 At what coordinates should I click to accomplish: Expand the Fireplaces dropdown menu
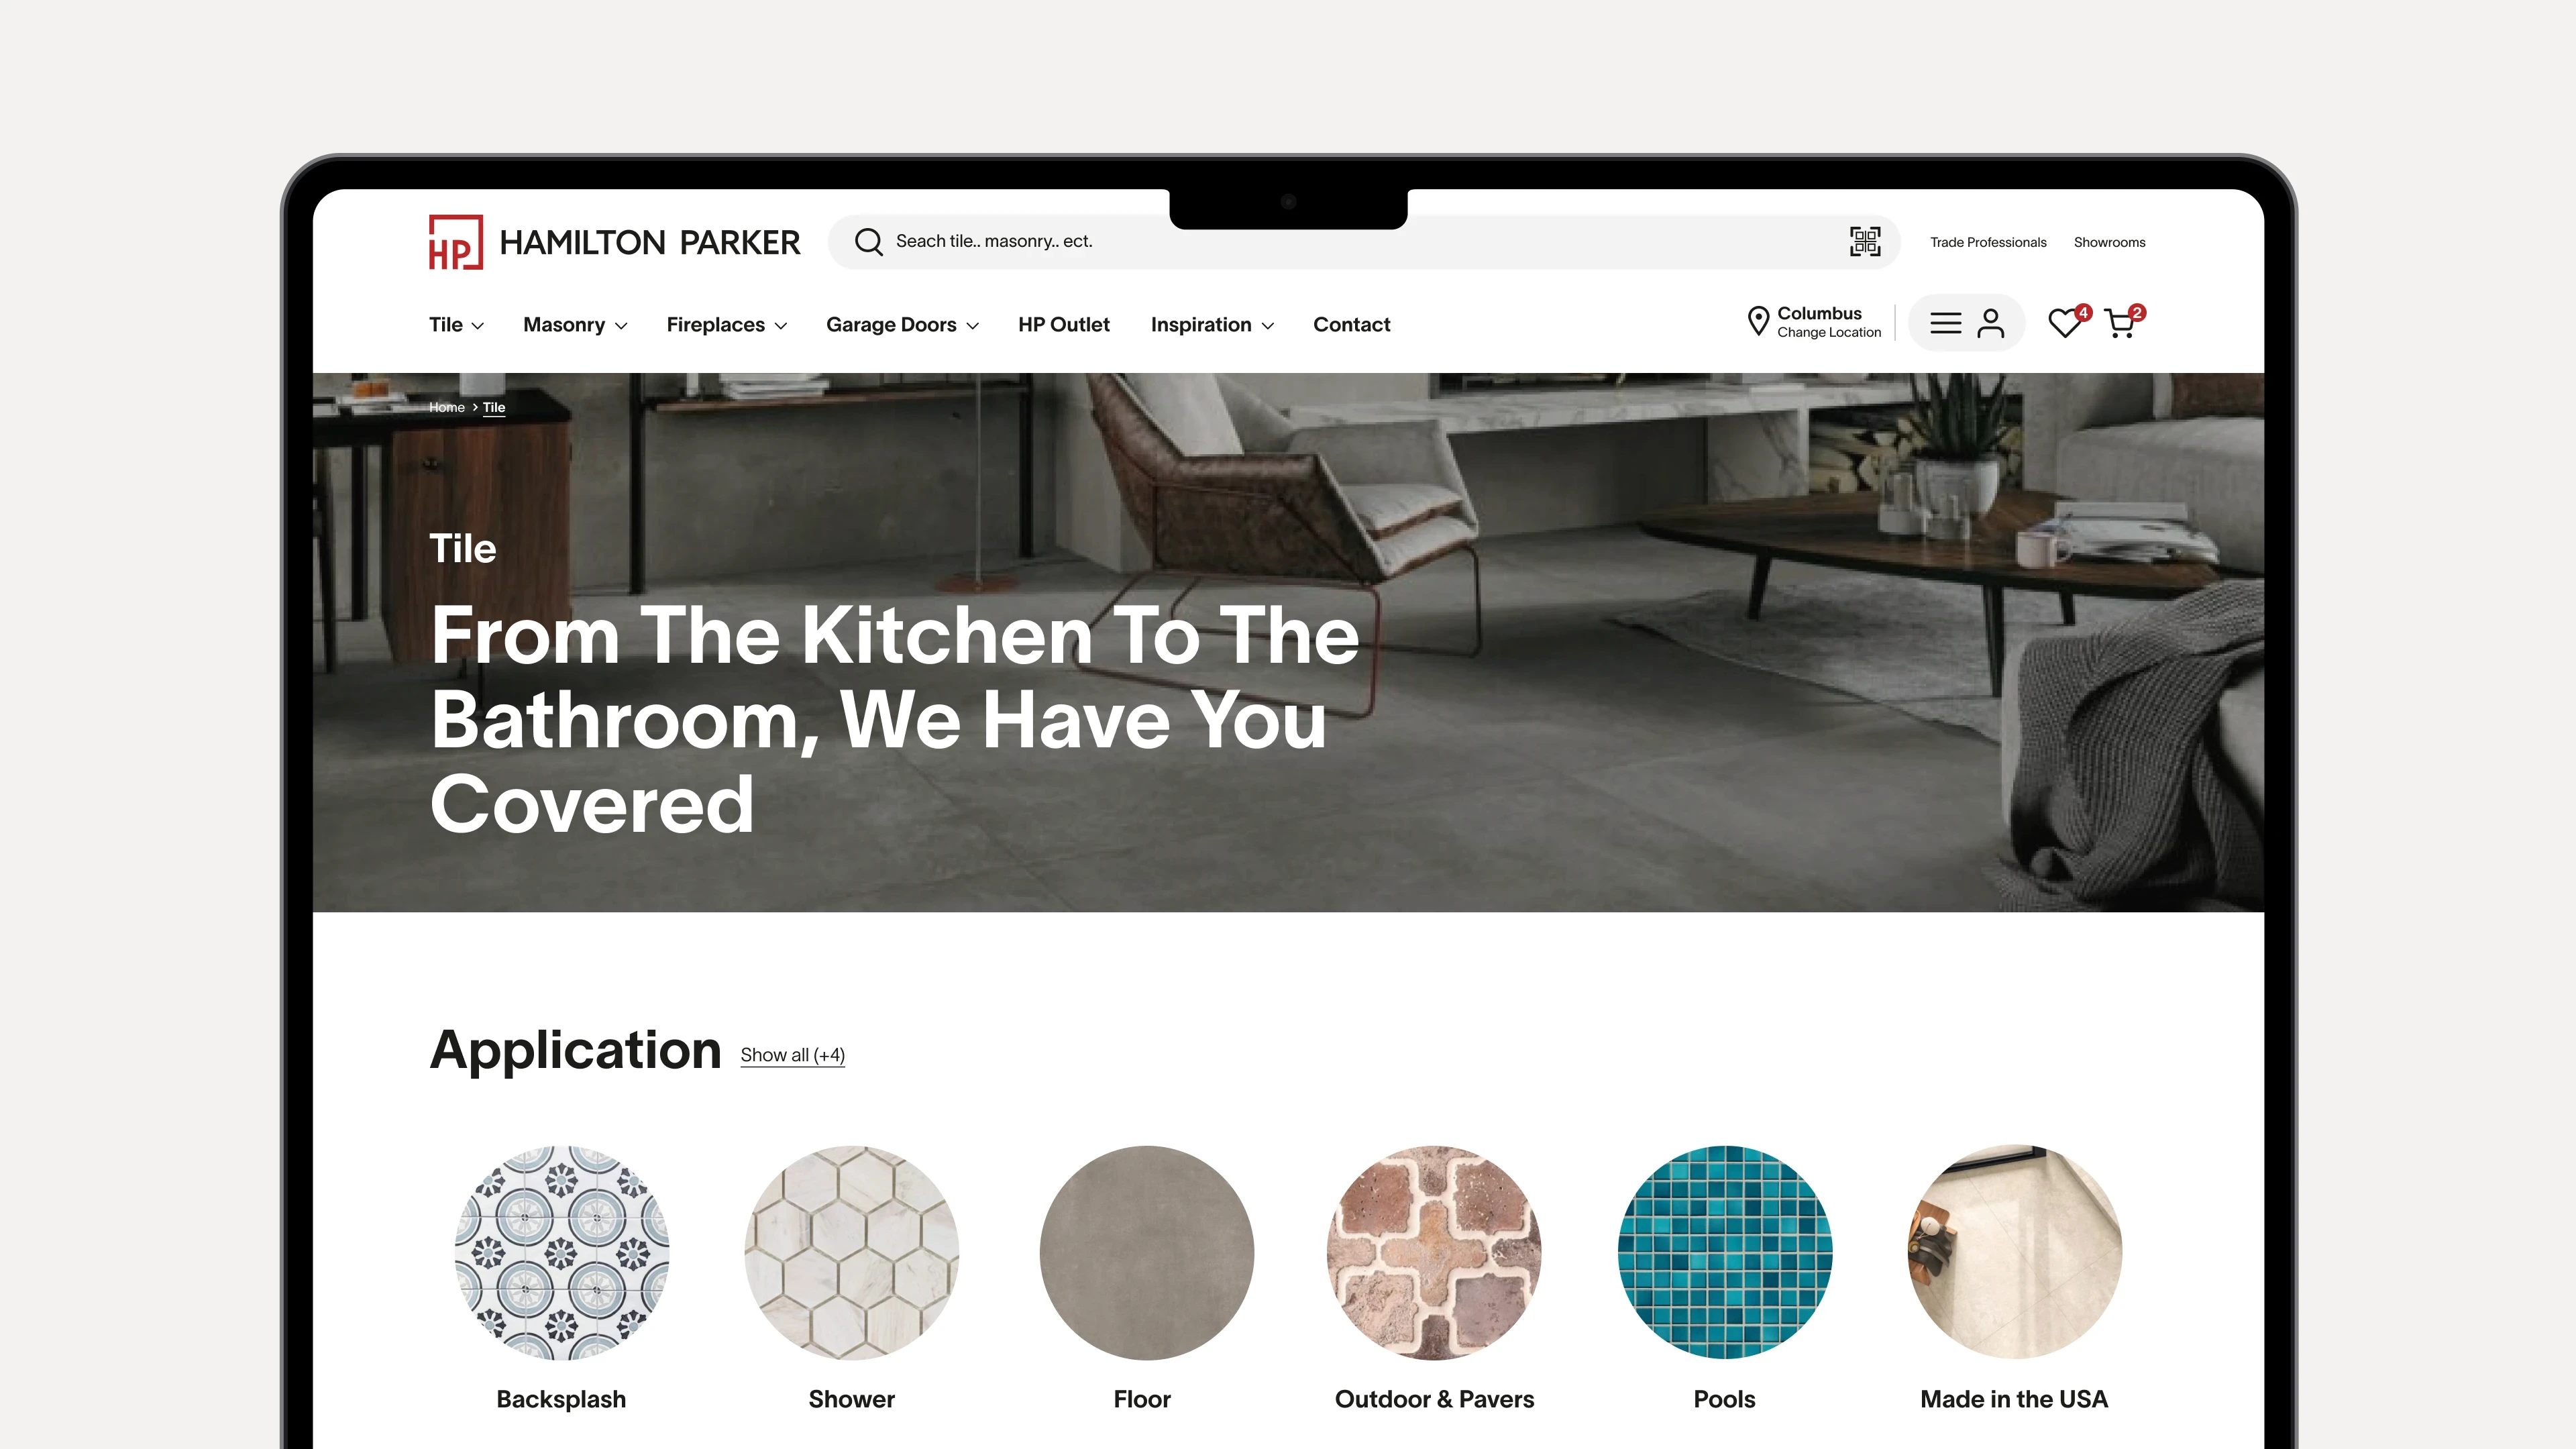pyautogui.click(x=727, y=325)
